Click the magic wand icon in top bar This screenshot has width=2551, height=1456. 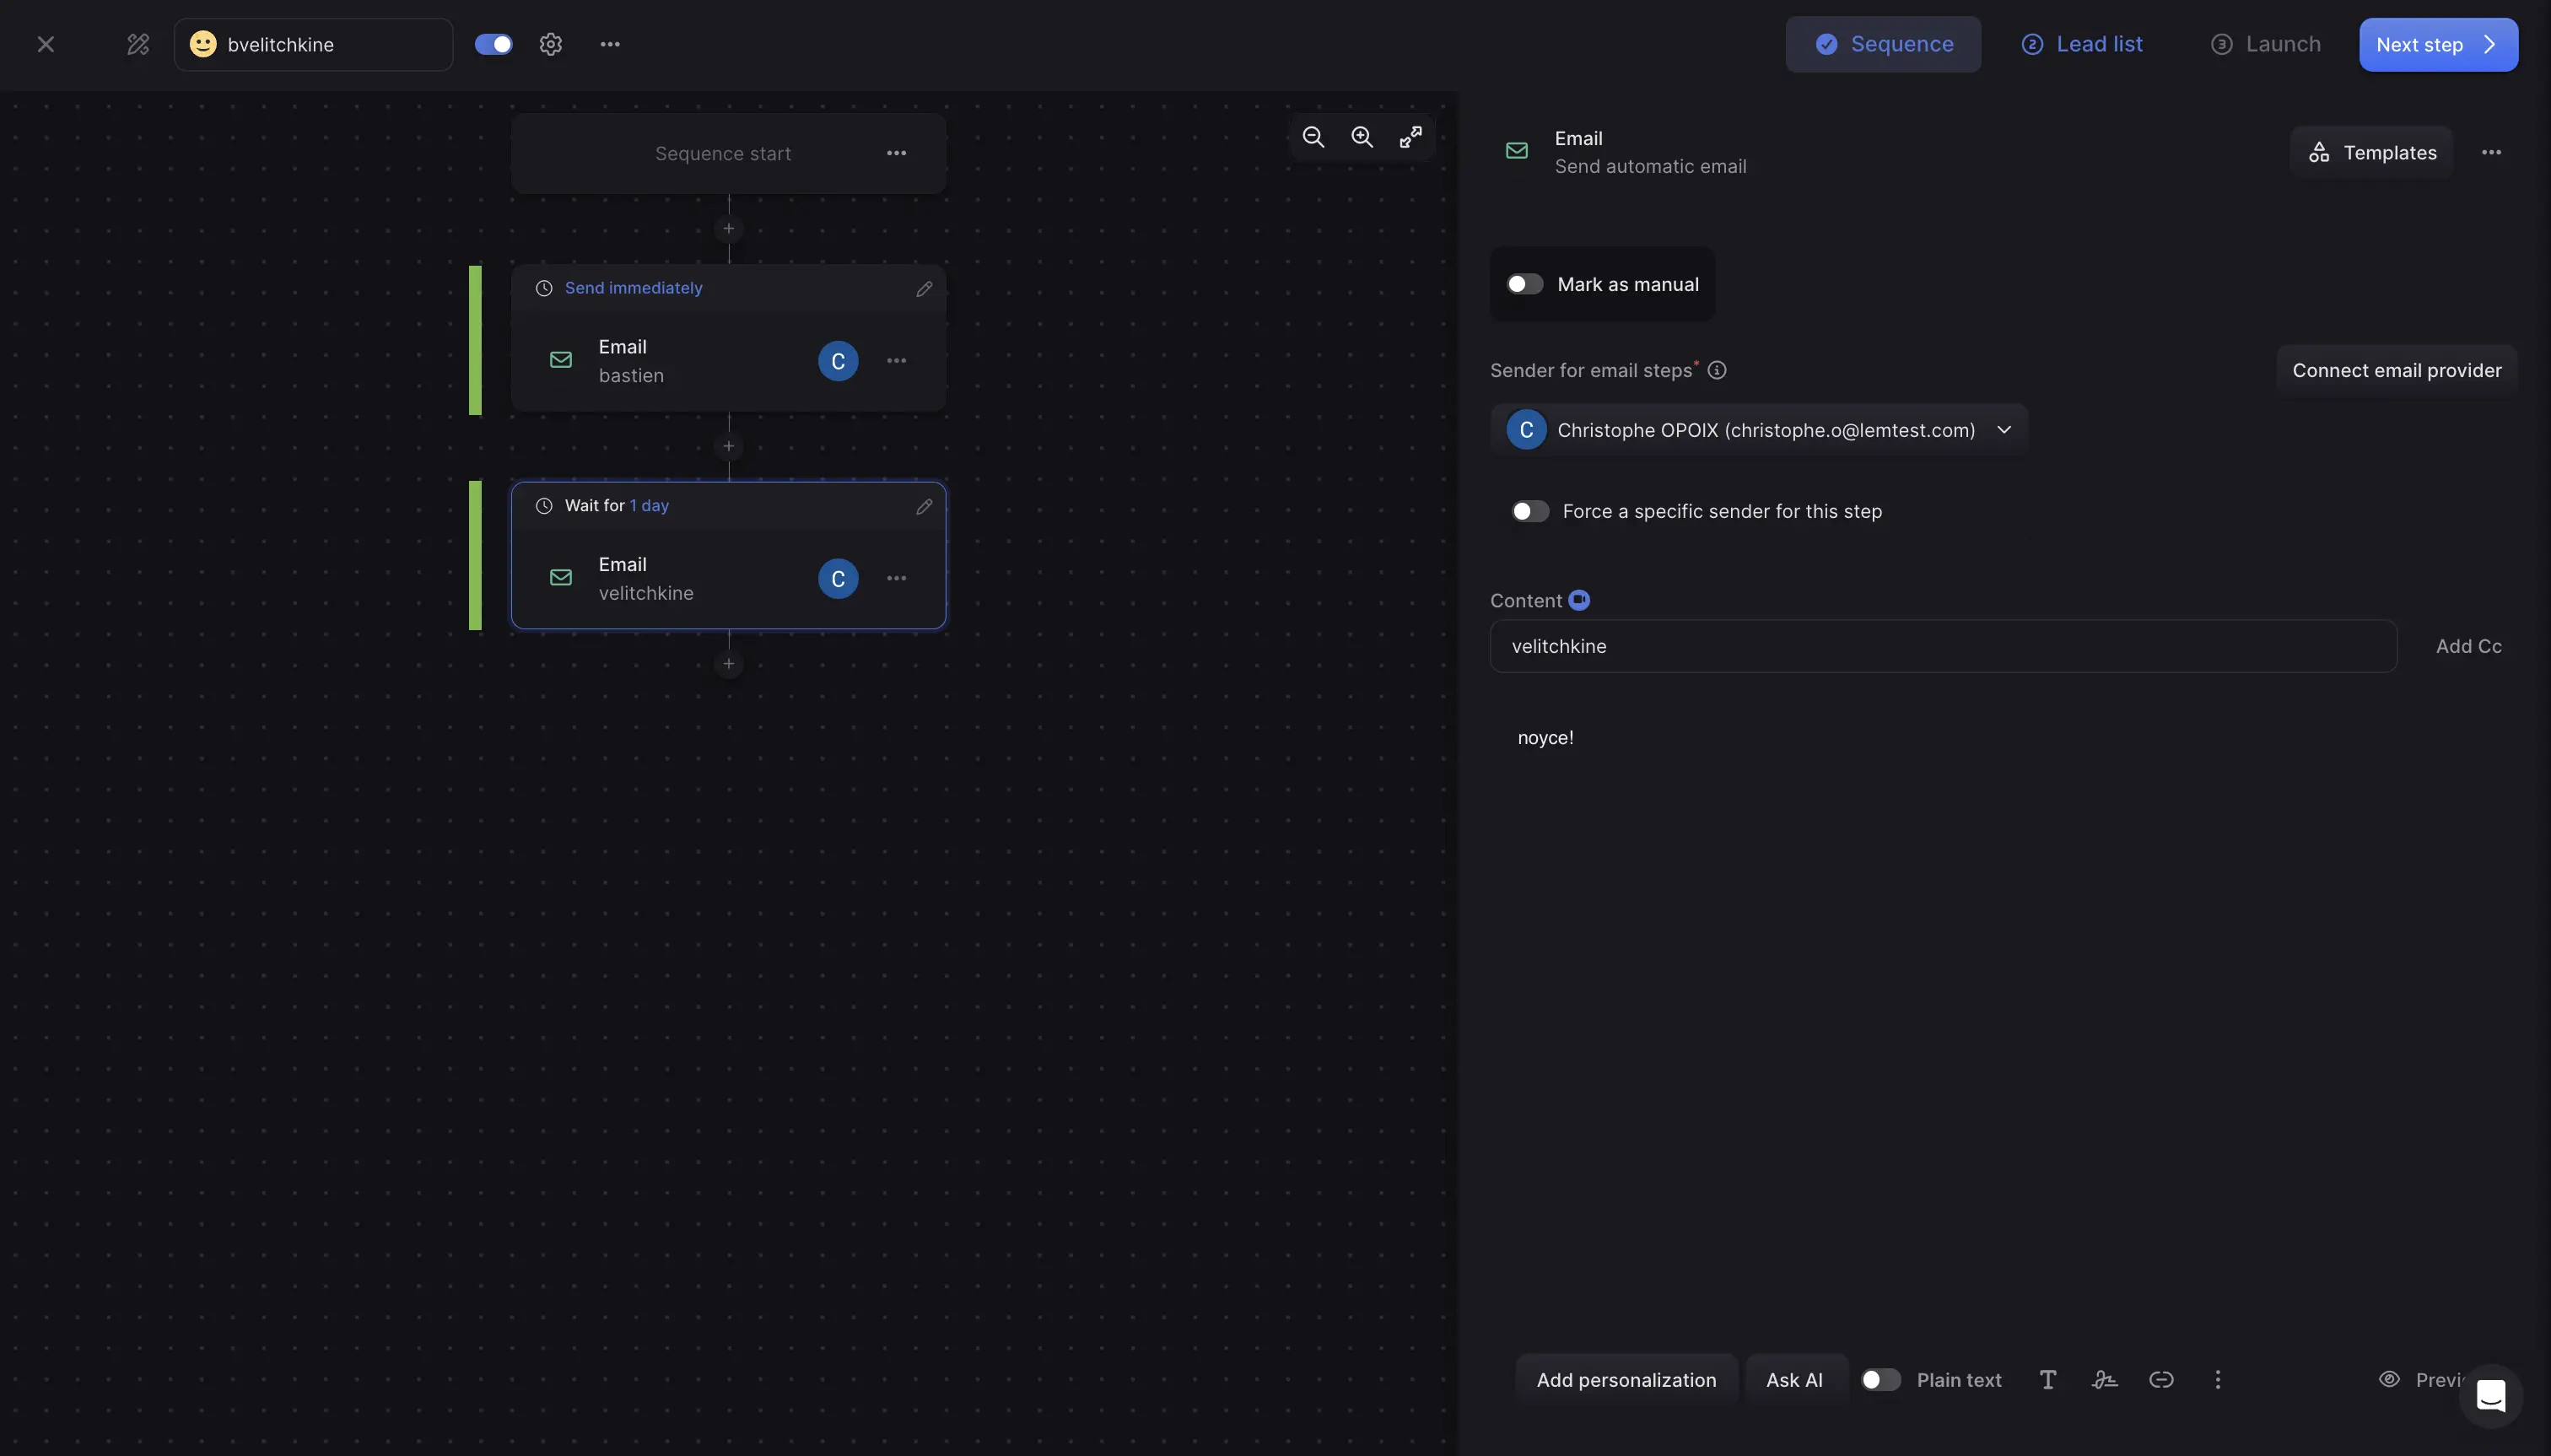pos(138,44)
